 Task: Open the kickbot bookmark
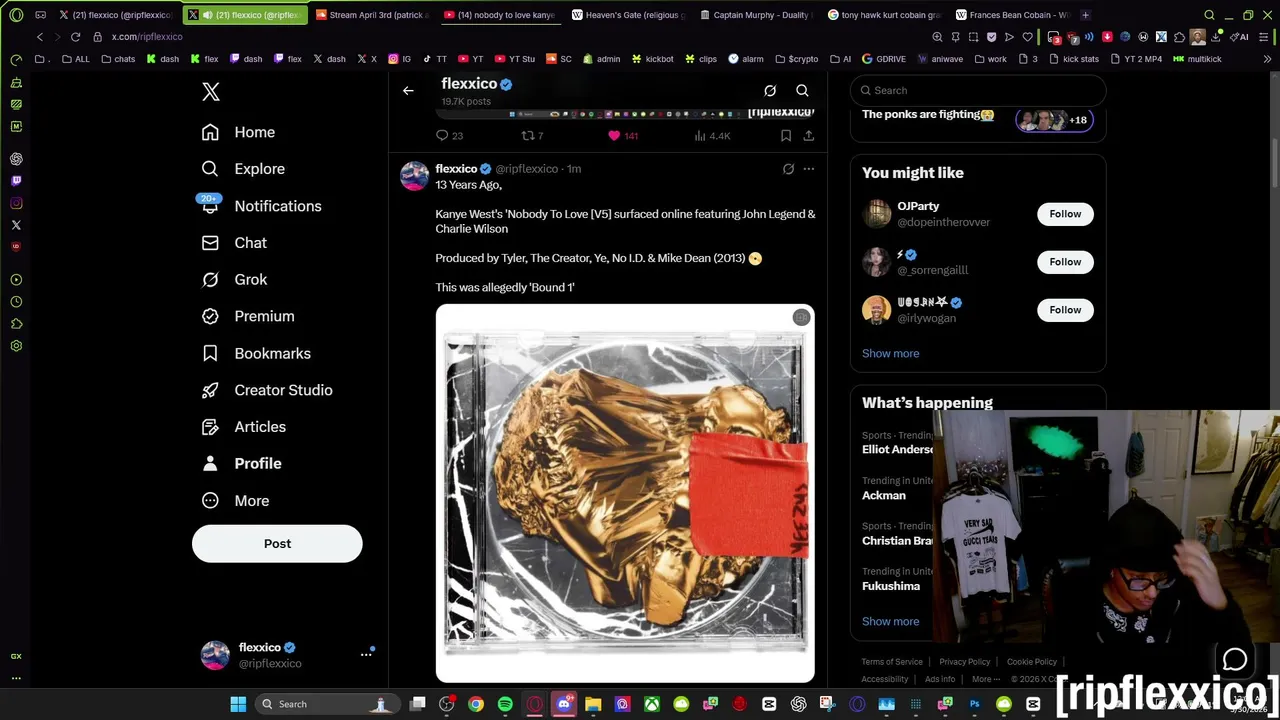[651, 59]
